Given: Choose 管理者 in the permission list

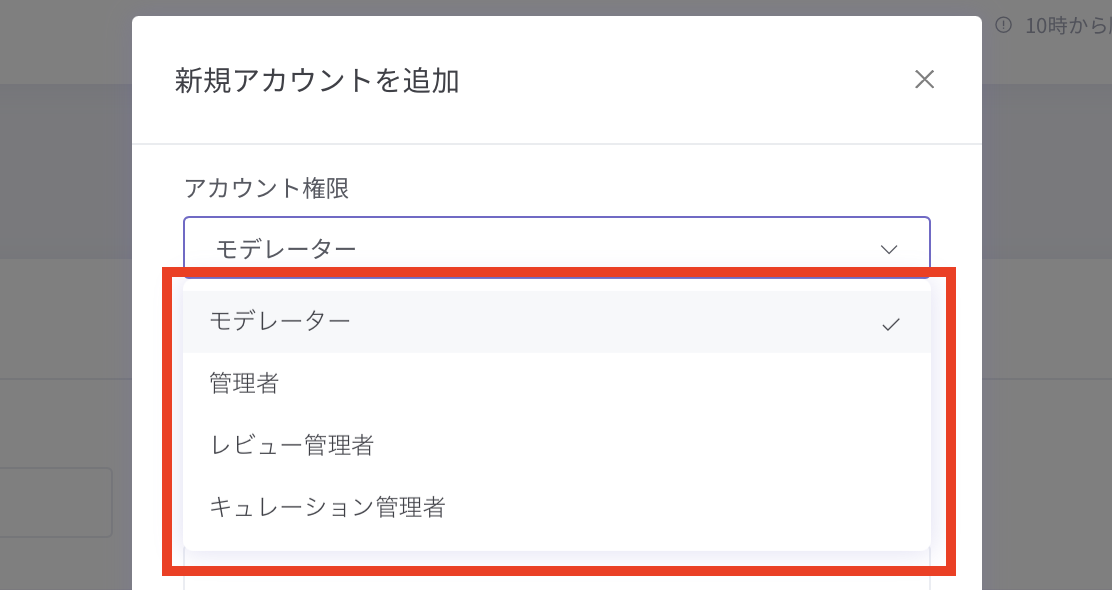Looking at the screenshot, I should 244,383.
